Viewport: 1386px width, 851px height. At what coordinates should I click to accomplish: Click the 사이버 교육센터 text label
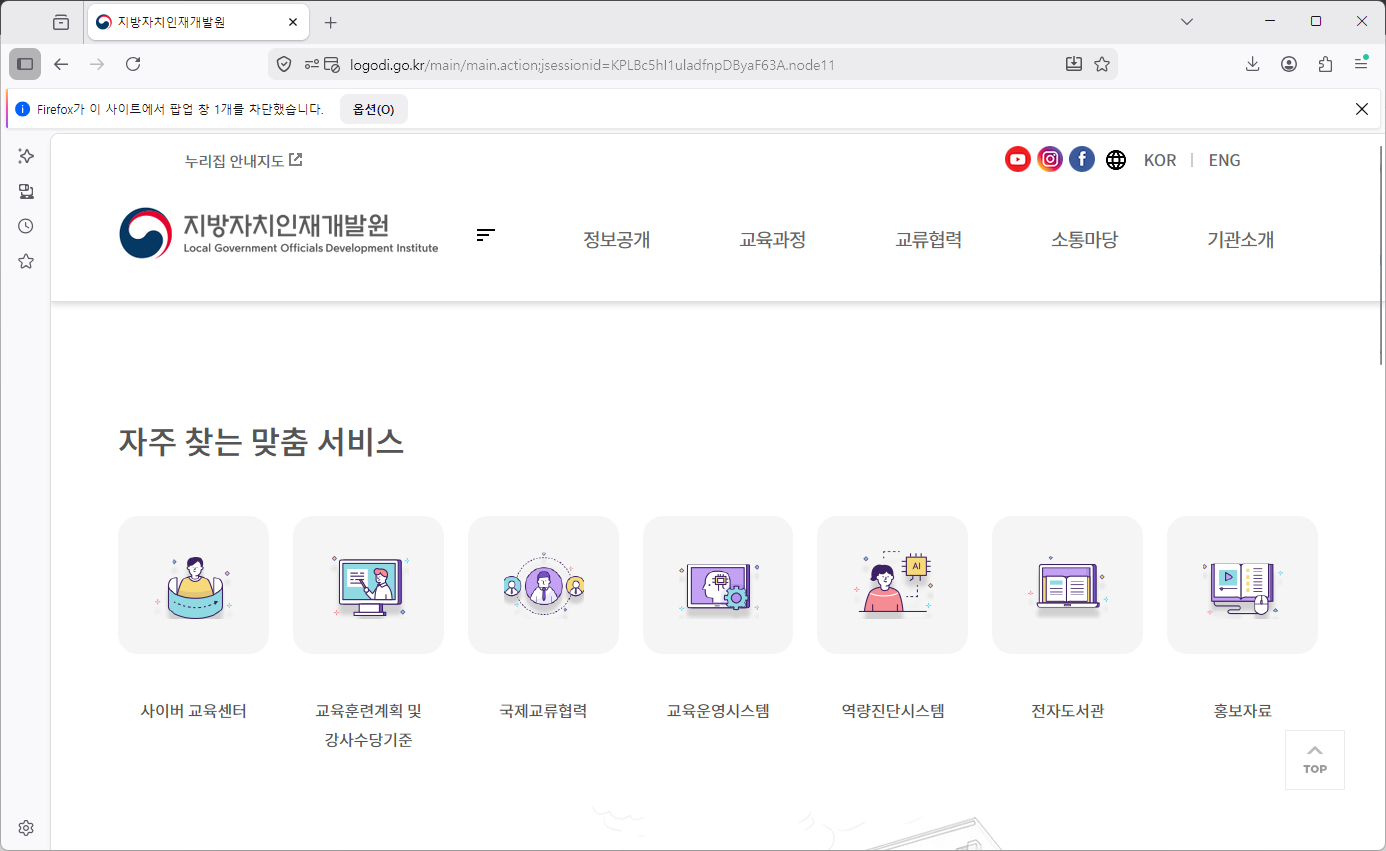click(193, 711)
